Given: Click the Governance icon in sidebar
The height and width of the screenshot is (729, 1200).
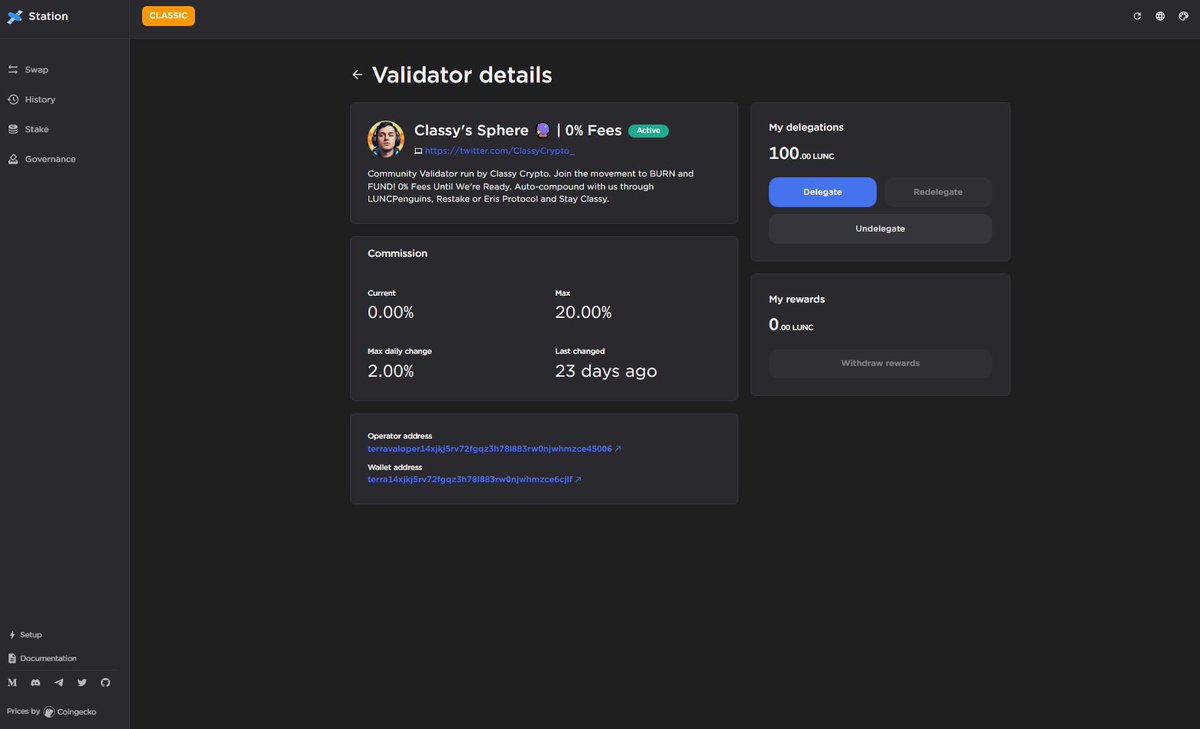Looking at the screenshot, I should [13, 160].
